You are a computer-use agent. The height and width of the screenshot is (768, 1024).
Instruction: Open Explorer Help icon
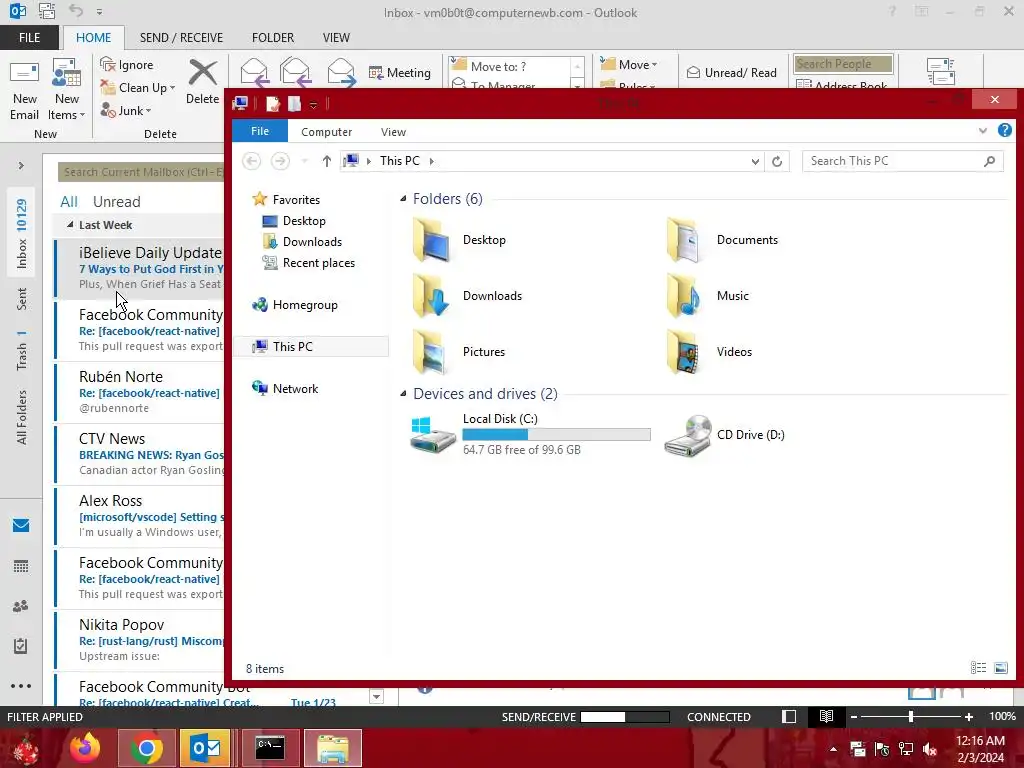[1004, 131]
